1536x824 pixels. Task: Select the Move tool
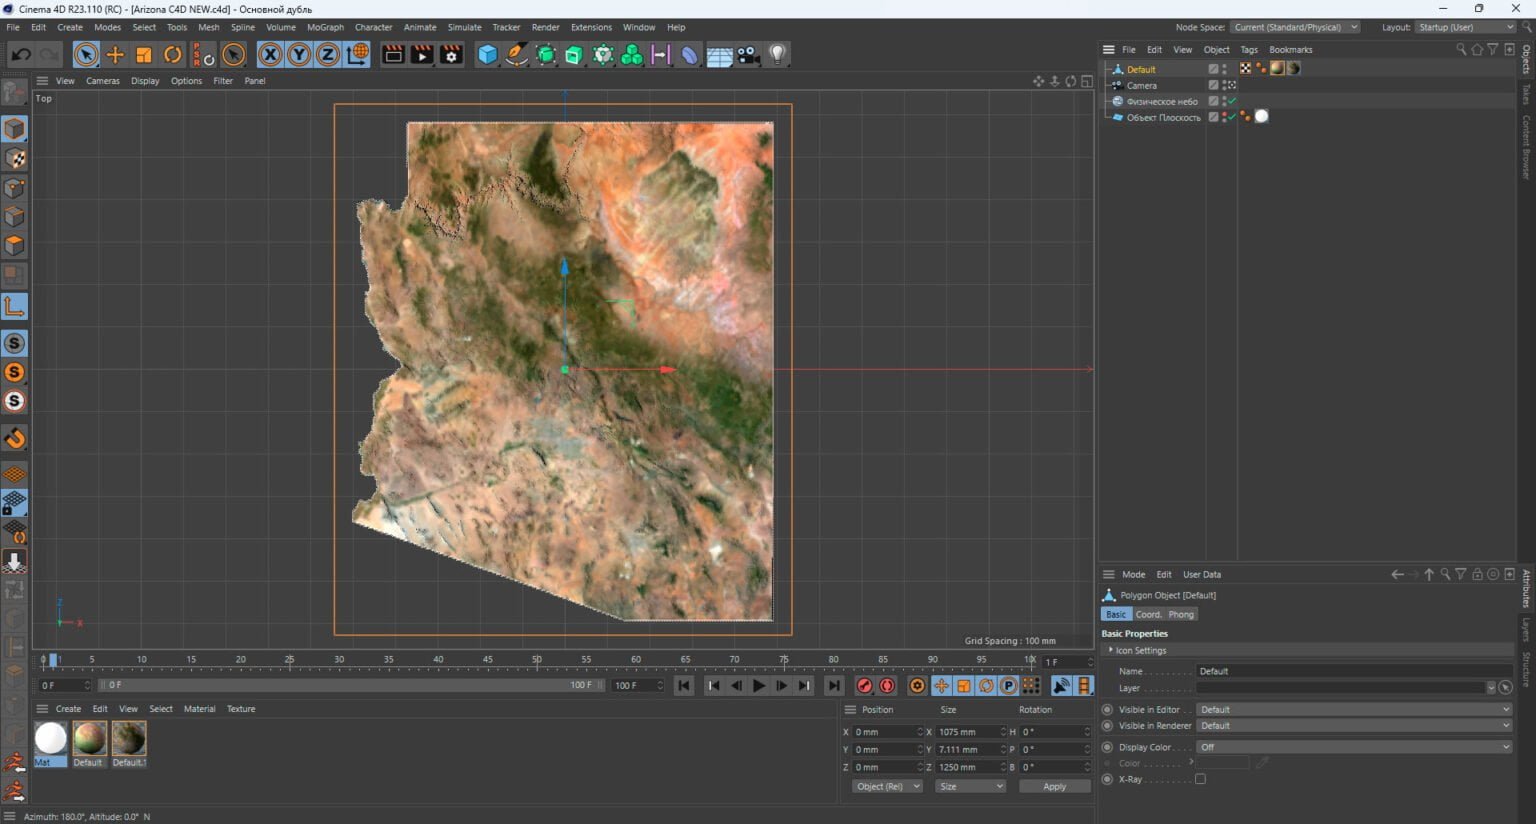(x=114, y=55)
